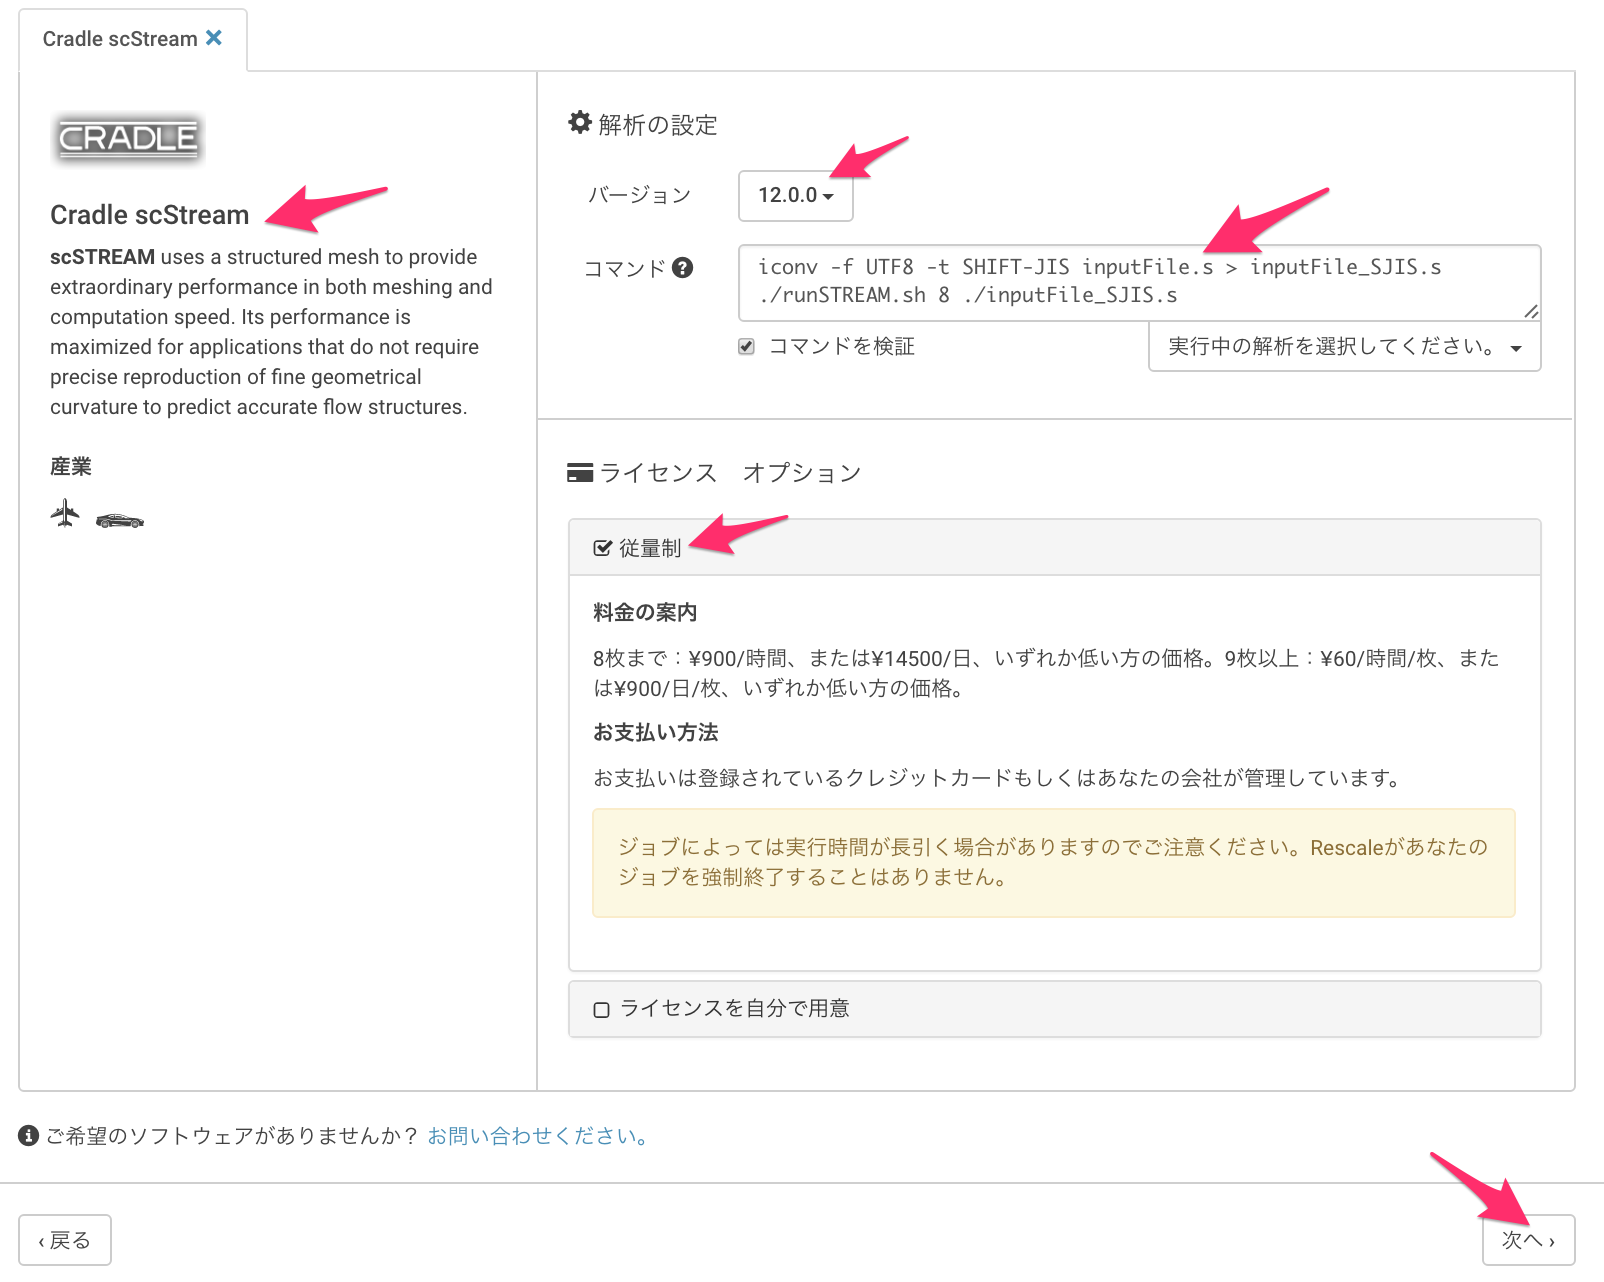Click the 次へ next button
1604x1282 pixels.
[1528, 1240]
